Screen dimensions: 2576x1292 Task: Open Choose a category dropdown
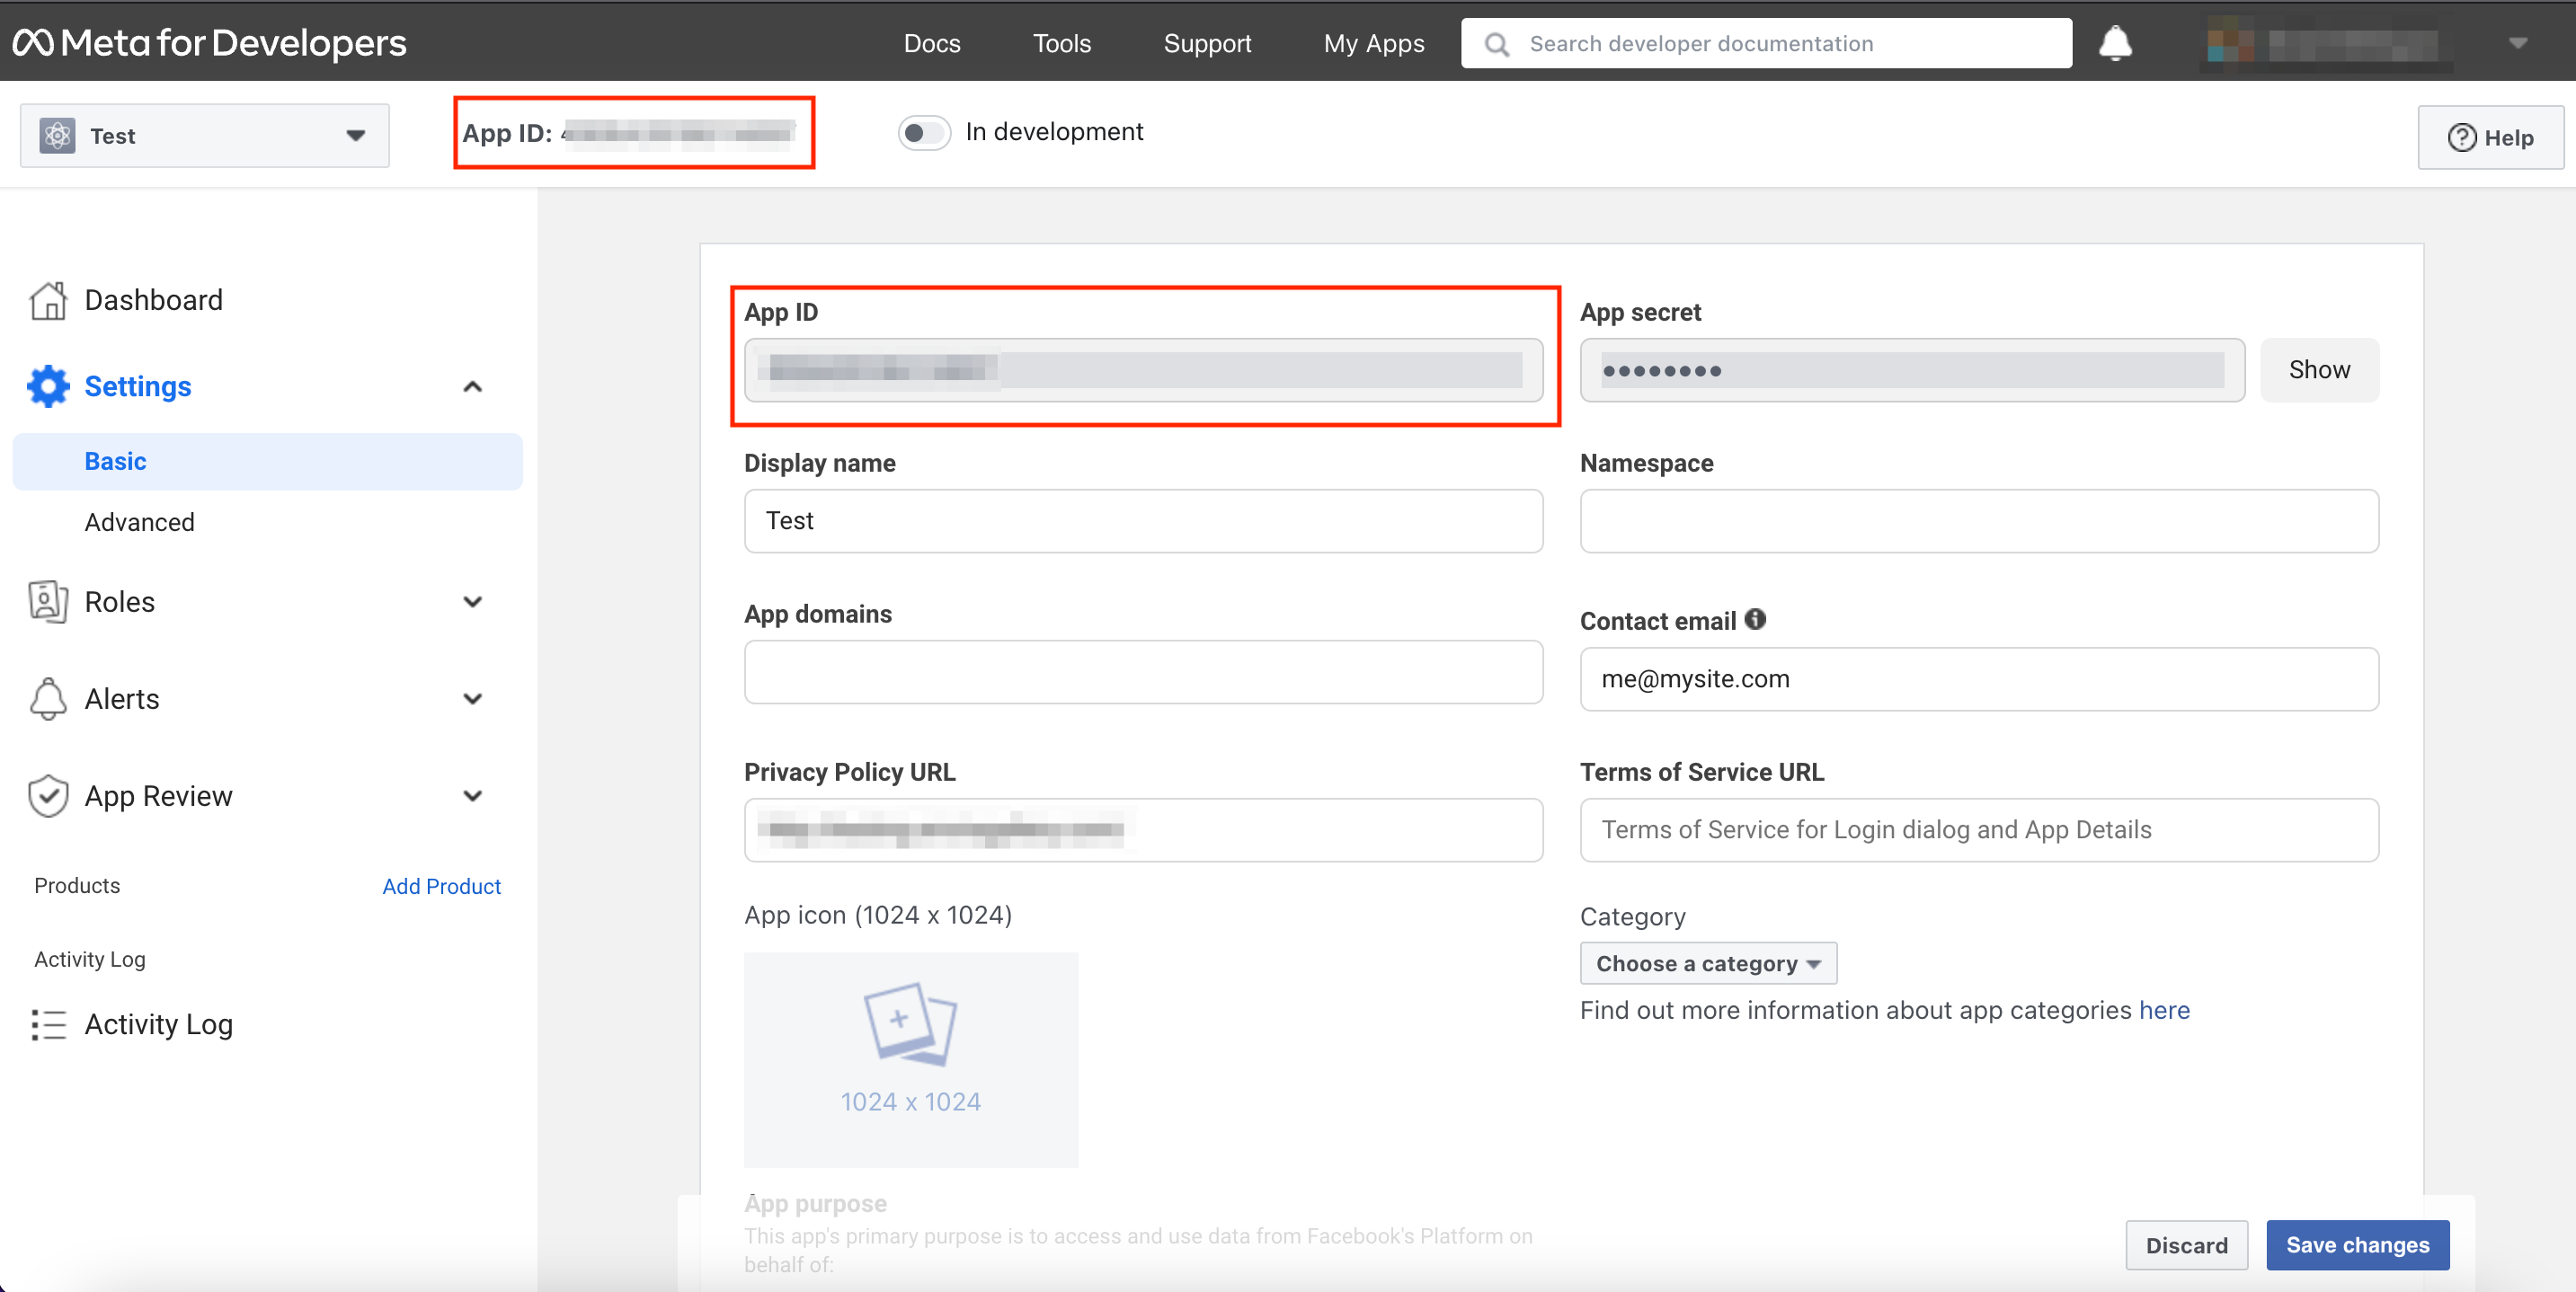click(x=1707, y=963)
